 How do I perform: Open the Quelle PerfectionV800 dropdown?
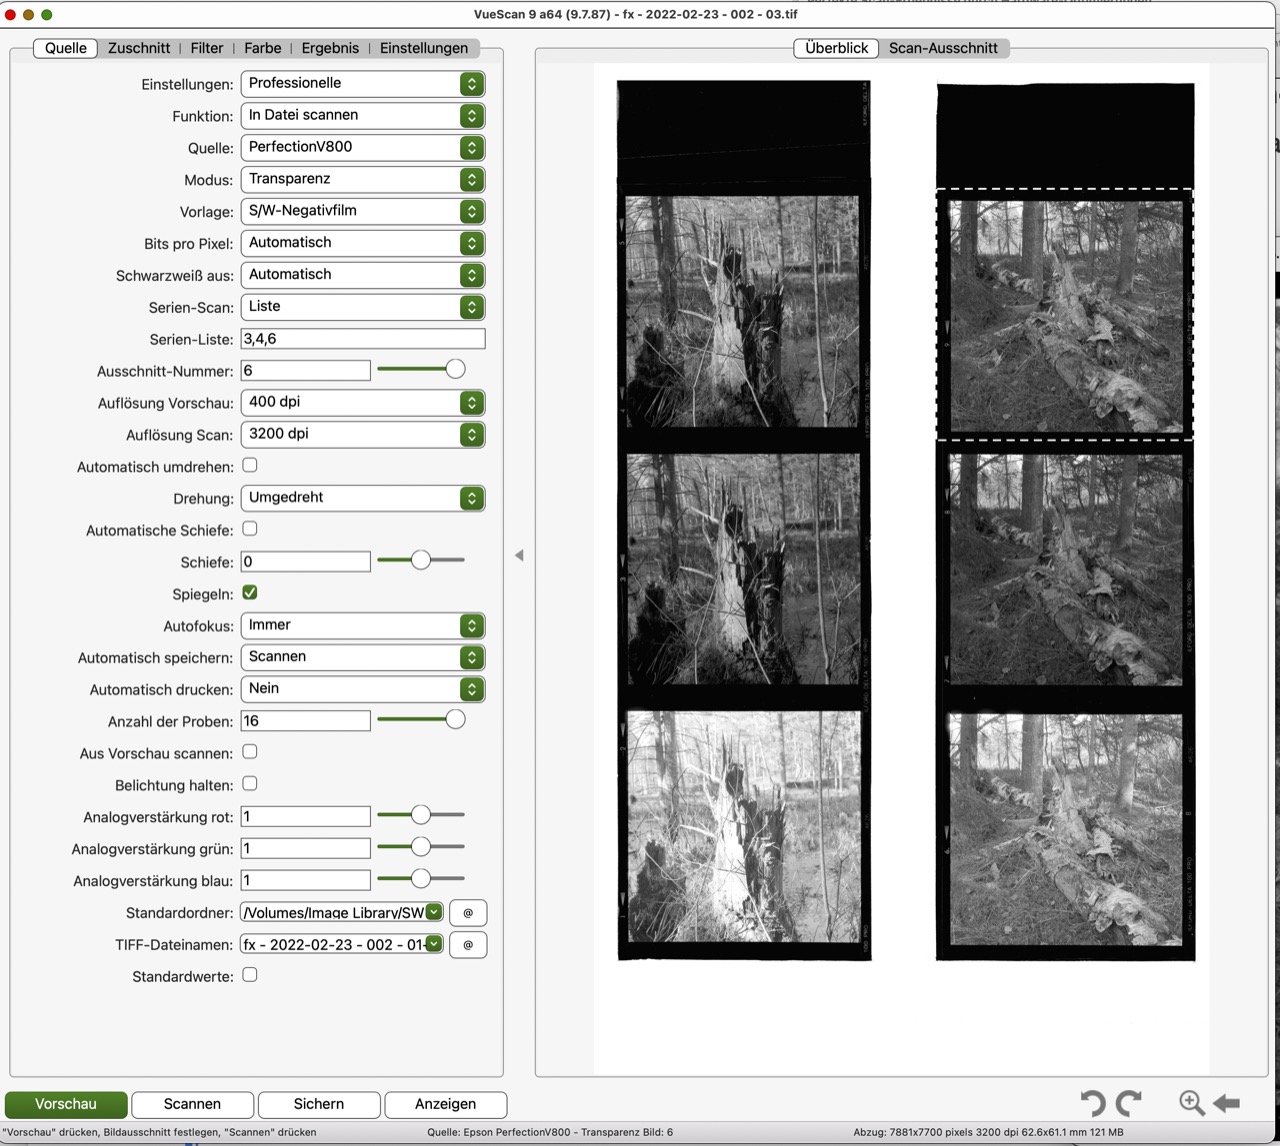pyautogui.click(x=363, y=148)
